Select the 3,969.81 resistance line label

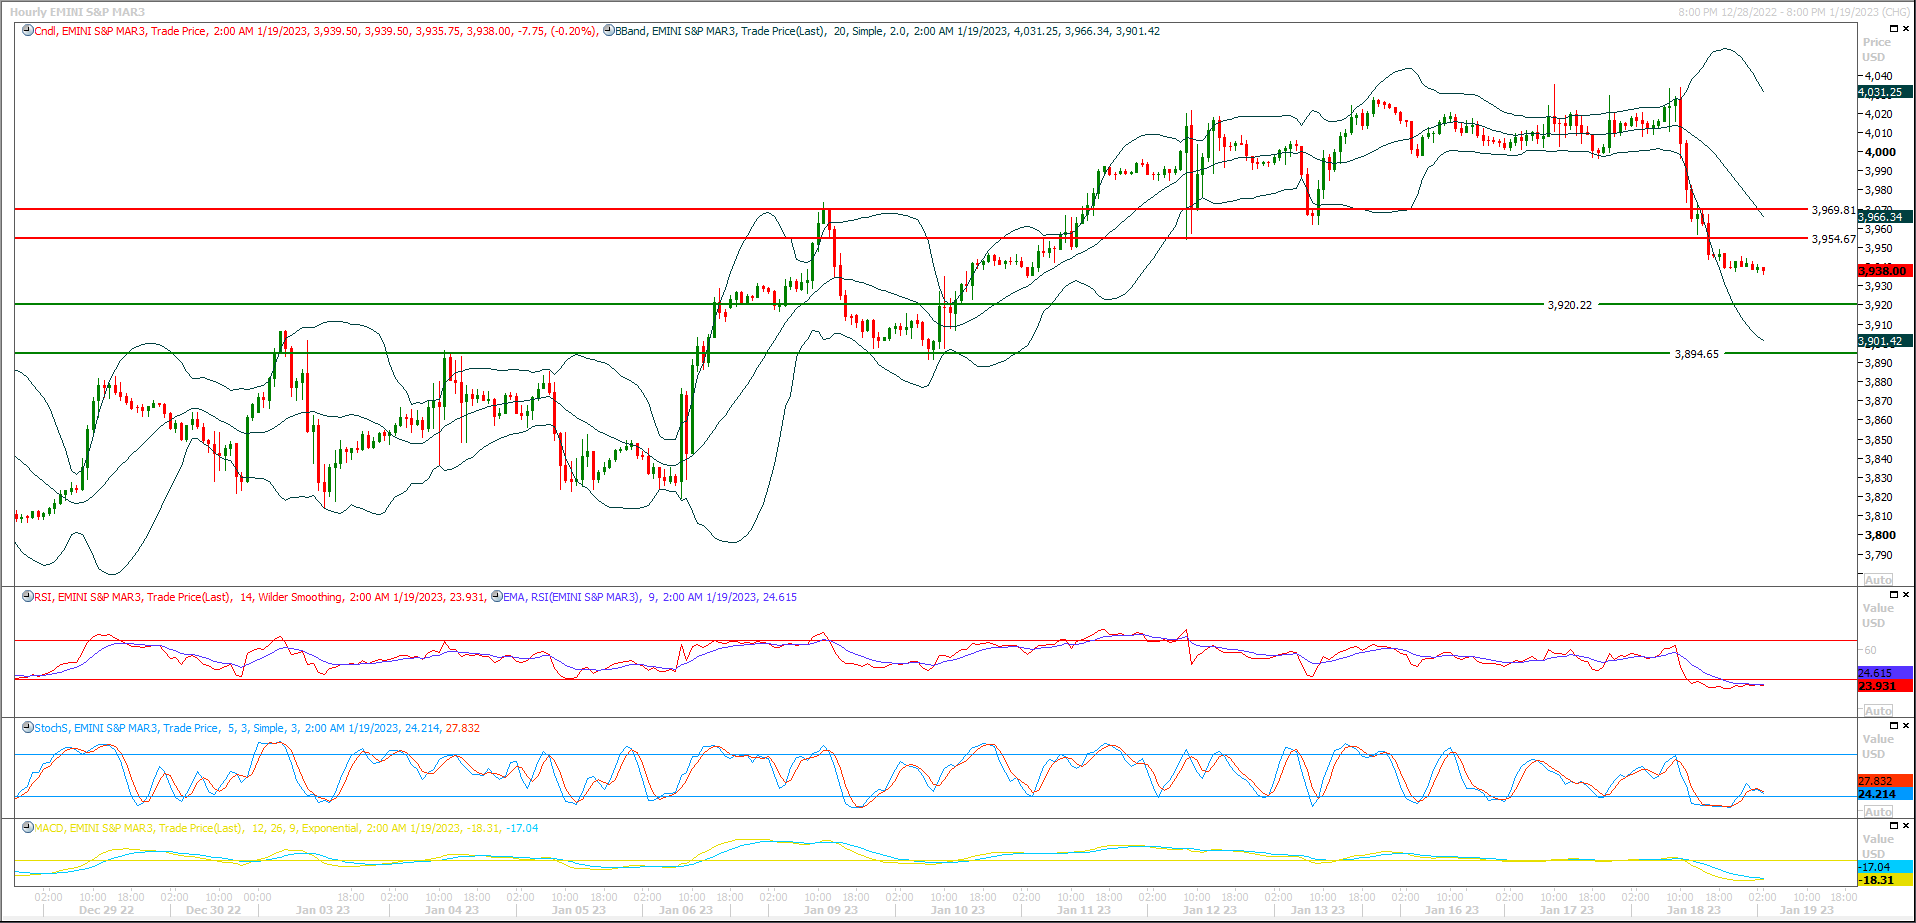[1833, 211]
